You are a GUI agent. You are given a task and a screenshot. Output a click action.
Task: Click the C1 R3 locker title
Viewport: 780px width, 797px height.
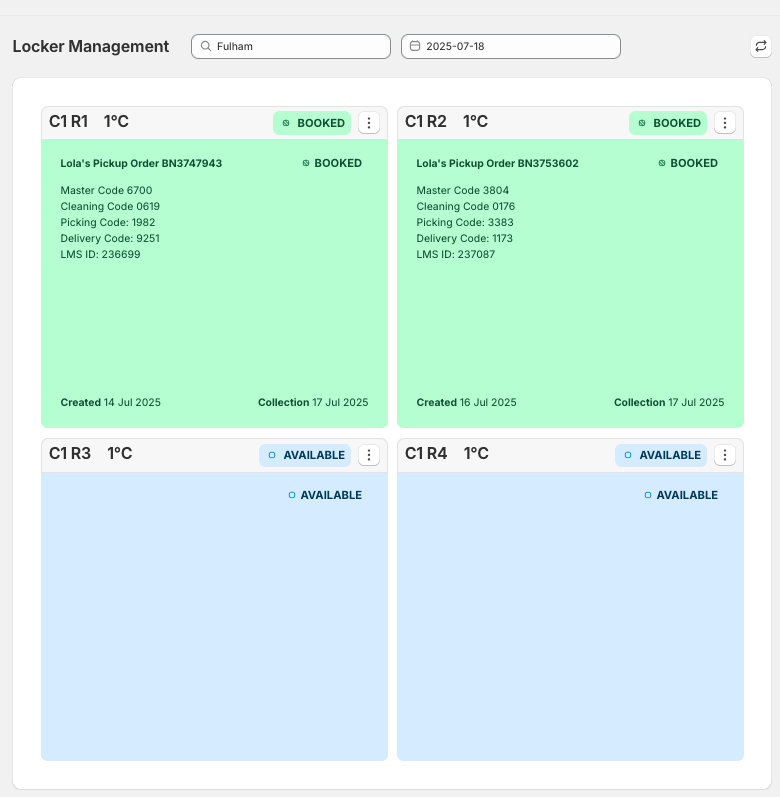(70, 453)
